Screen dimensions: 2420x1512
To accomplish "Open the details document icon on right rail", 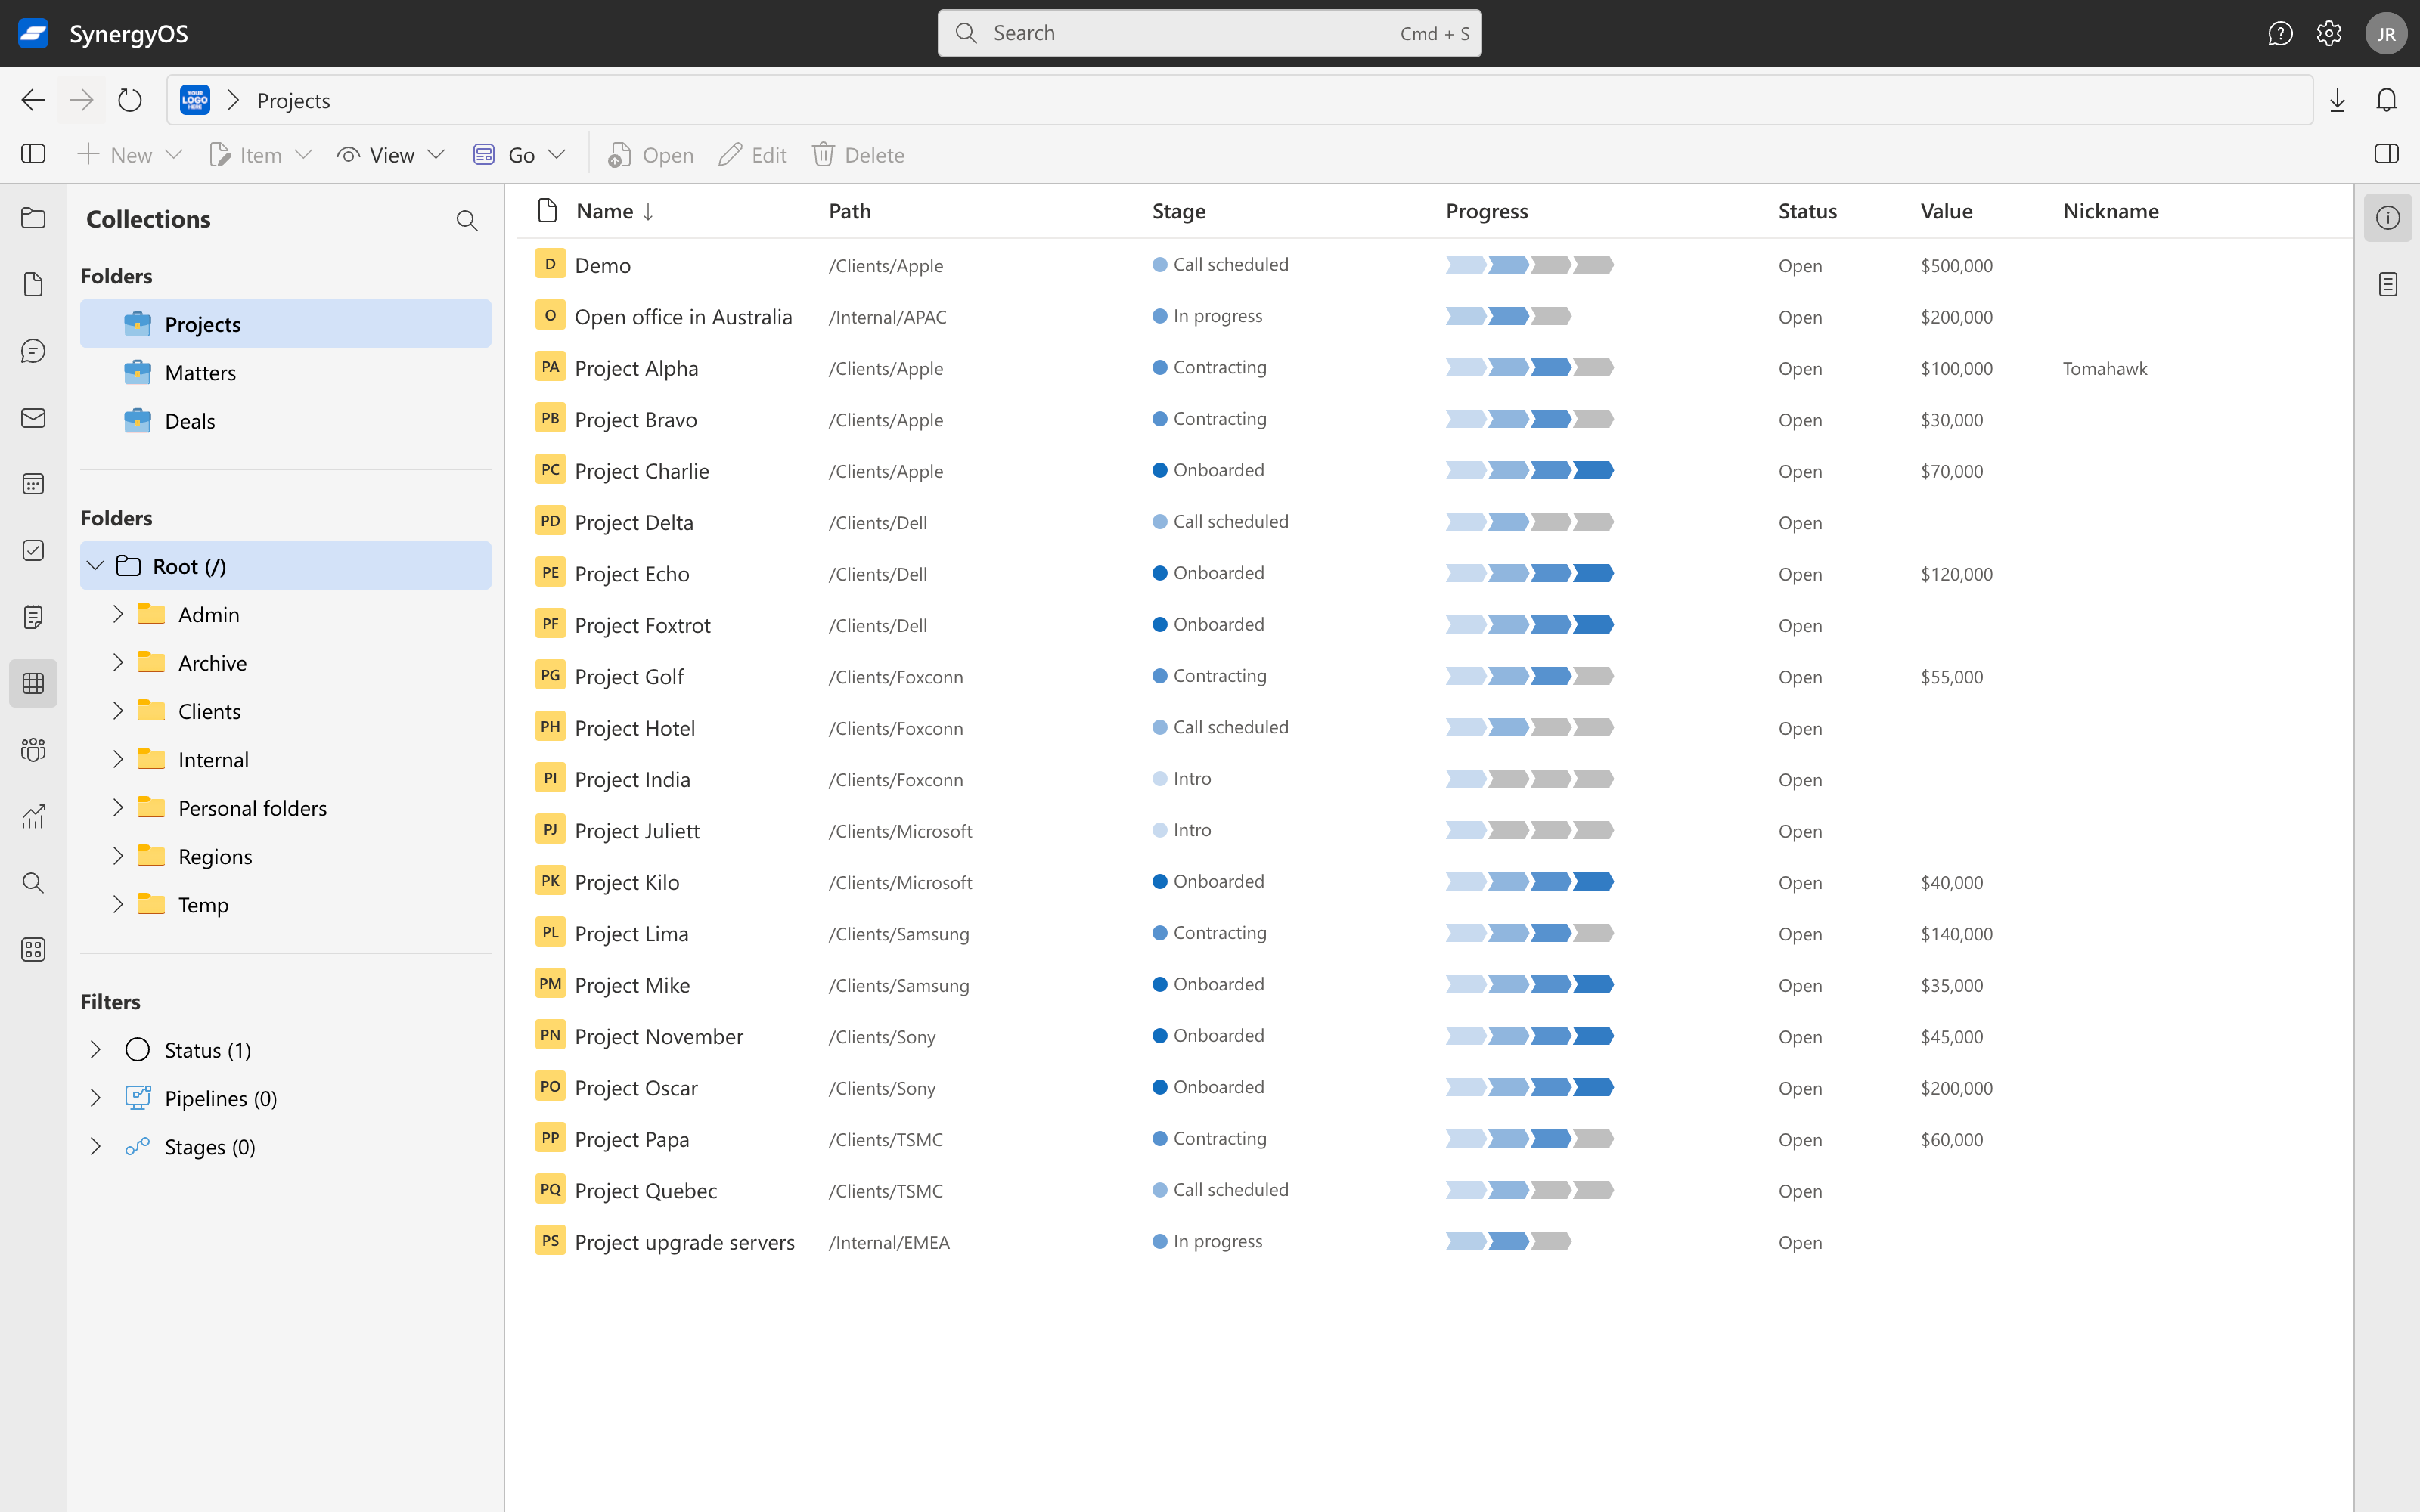I will pyautogui.click(x=2388, y=284).
